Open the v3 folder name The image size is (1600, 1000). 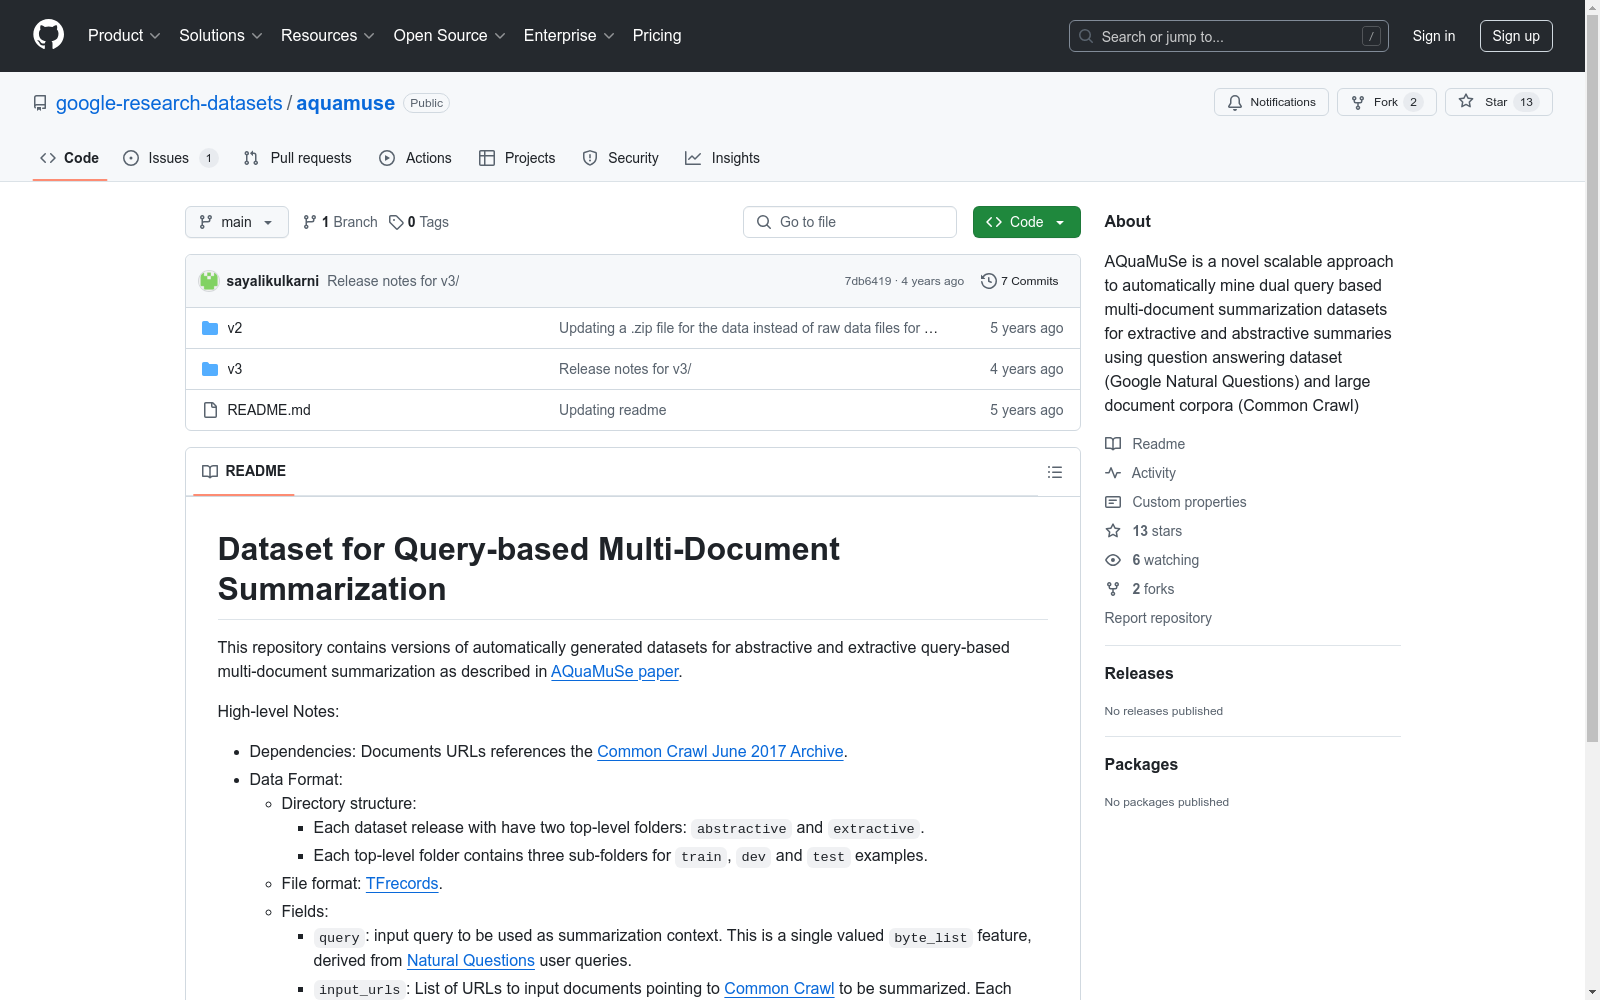tap(235, 369)
